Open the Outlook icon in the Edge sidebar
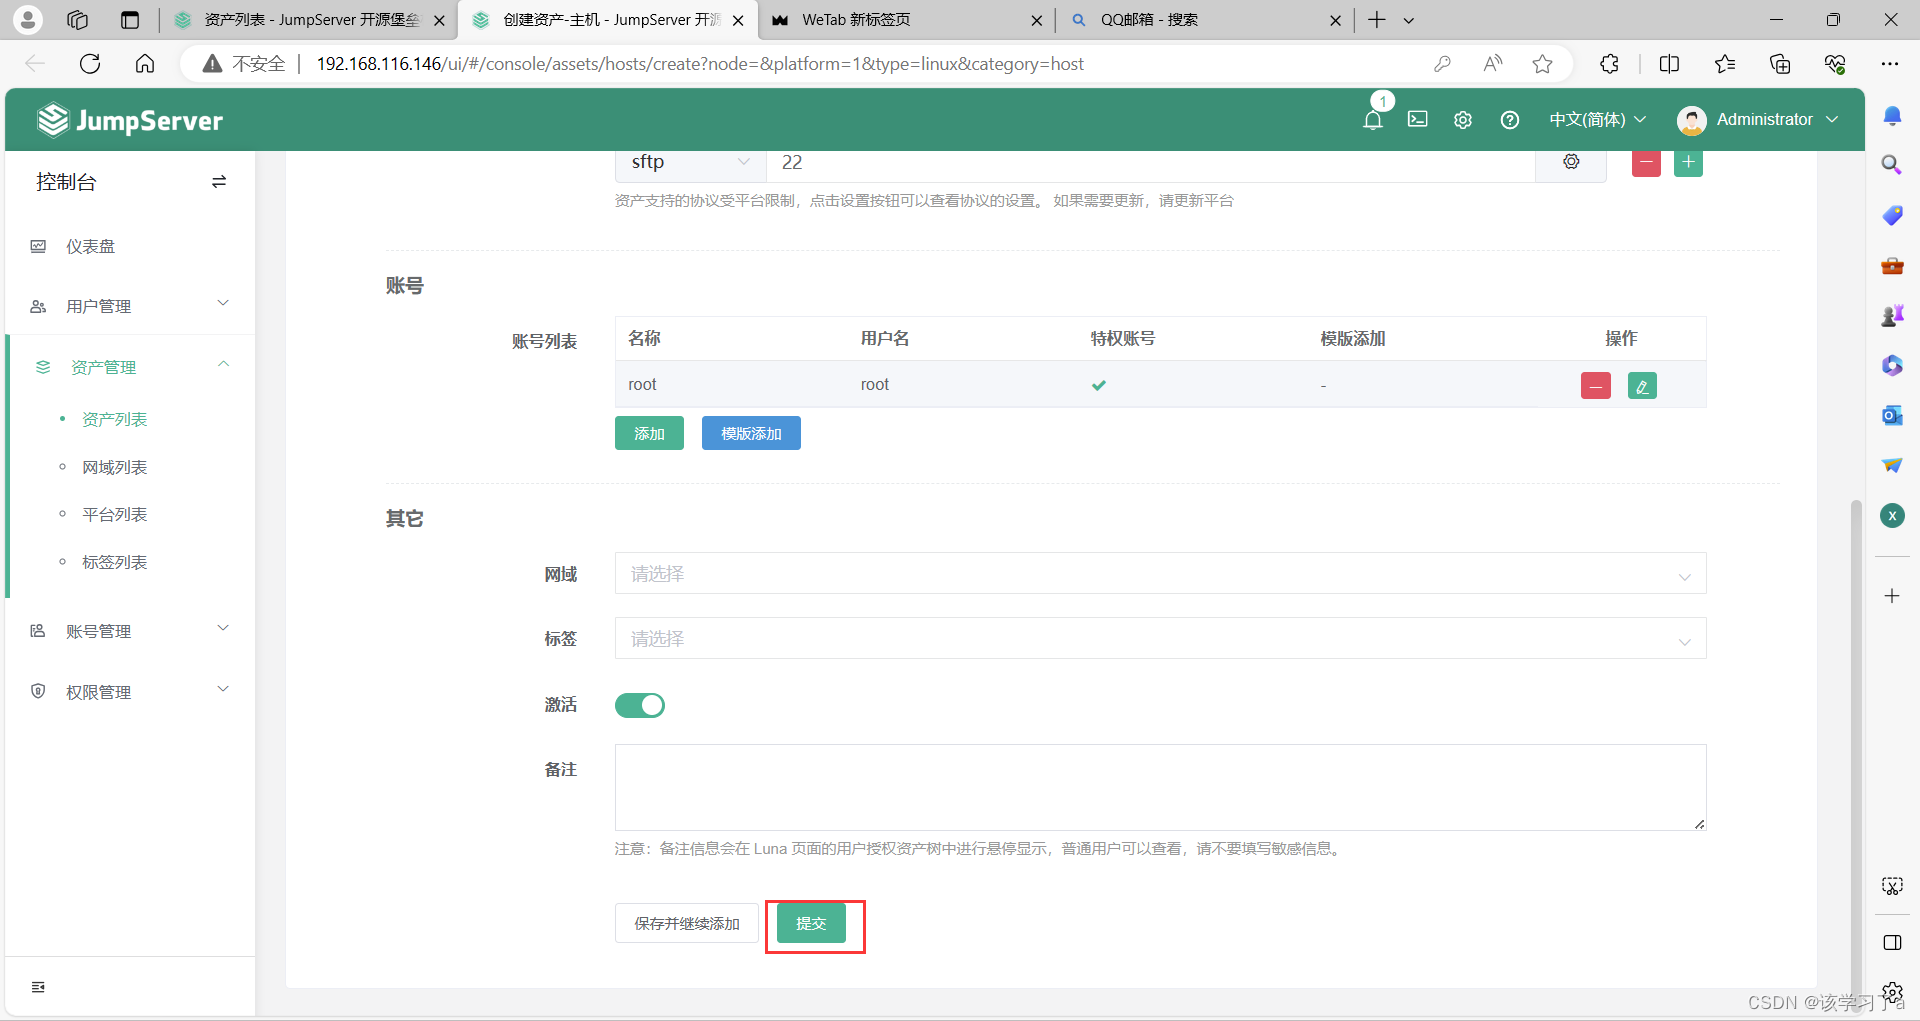The height and width of the screenshot is (1021, 1920). click(x=1892, y=415)
